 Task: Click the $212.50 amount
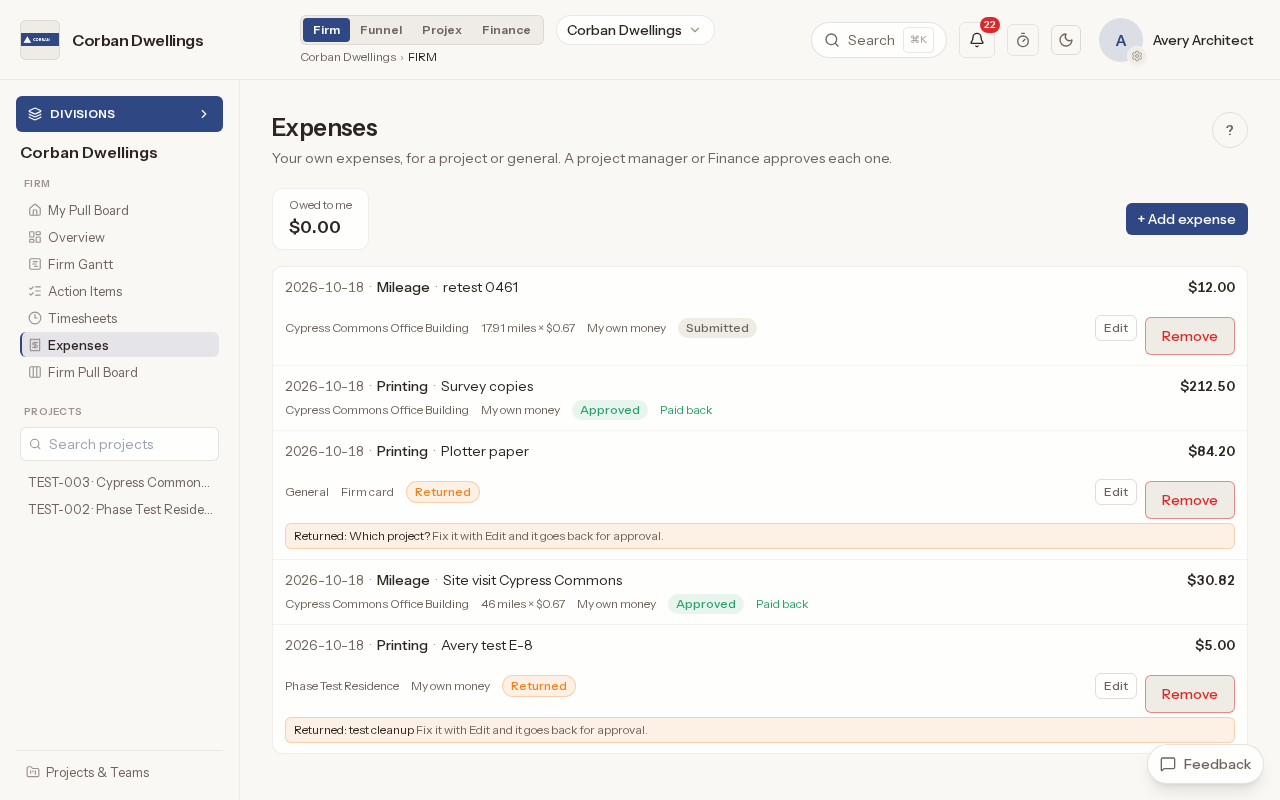click(x=1207, y=386)
